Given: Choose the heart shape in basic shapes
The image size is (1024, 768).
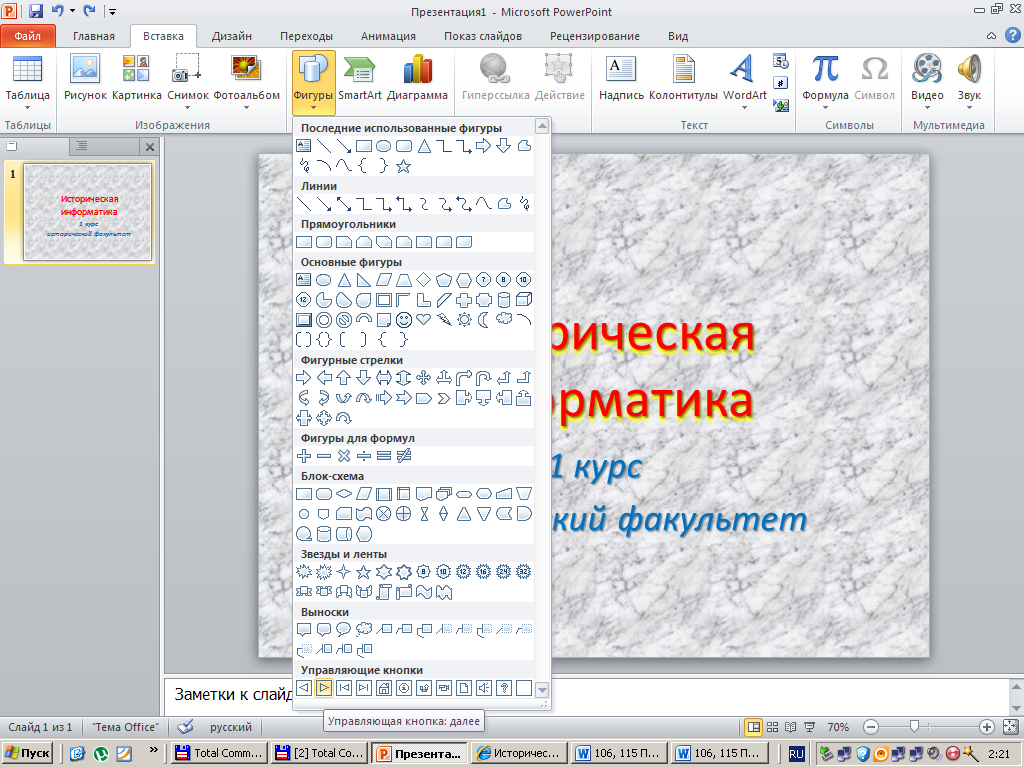Looking at the screenshot, I should 424,320.
